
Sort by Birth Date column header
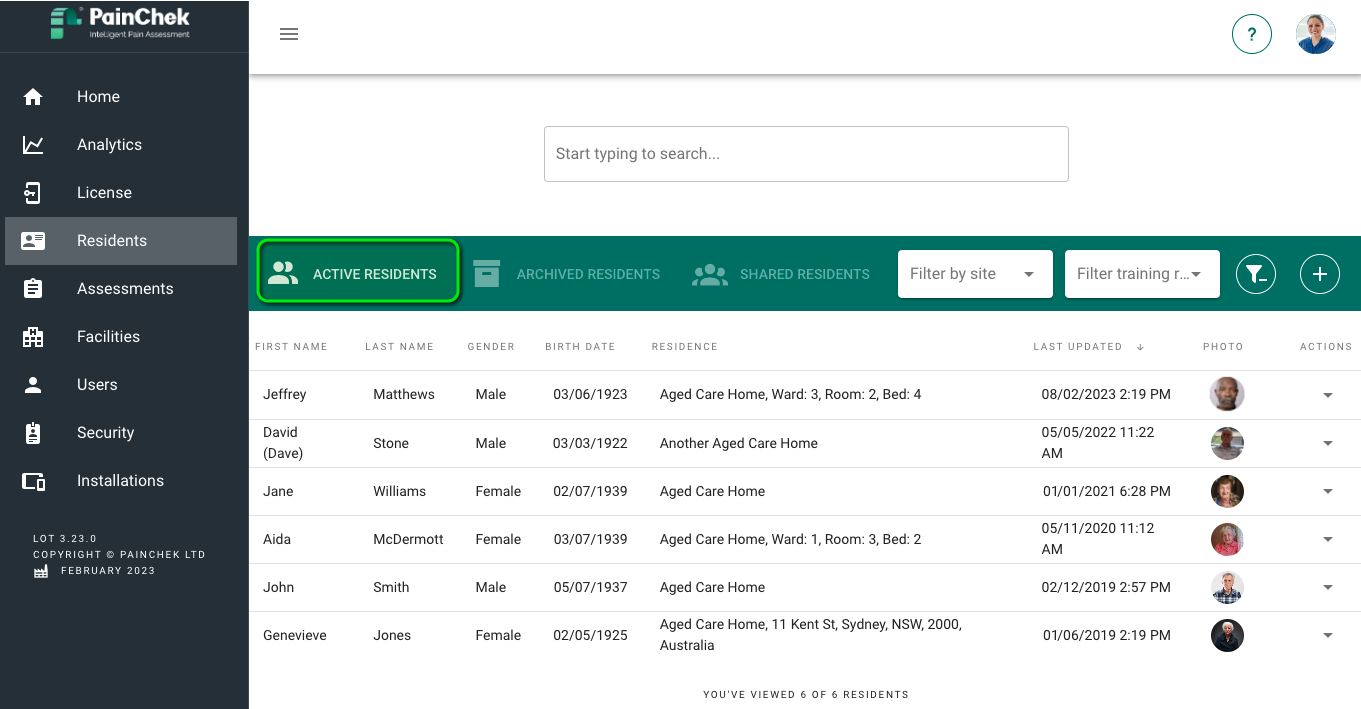click(580, 347)
